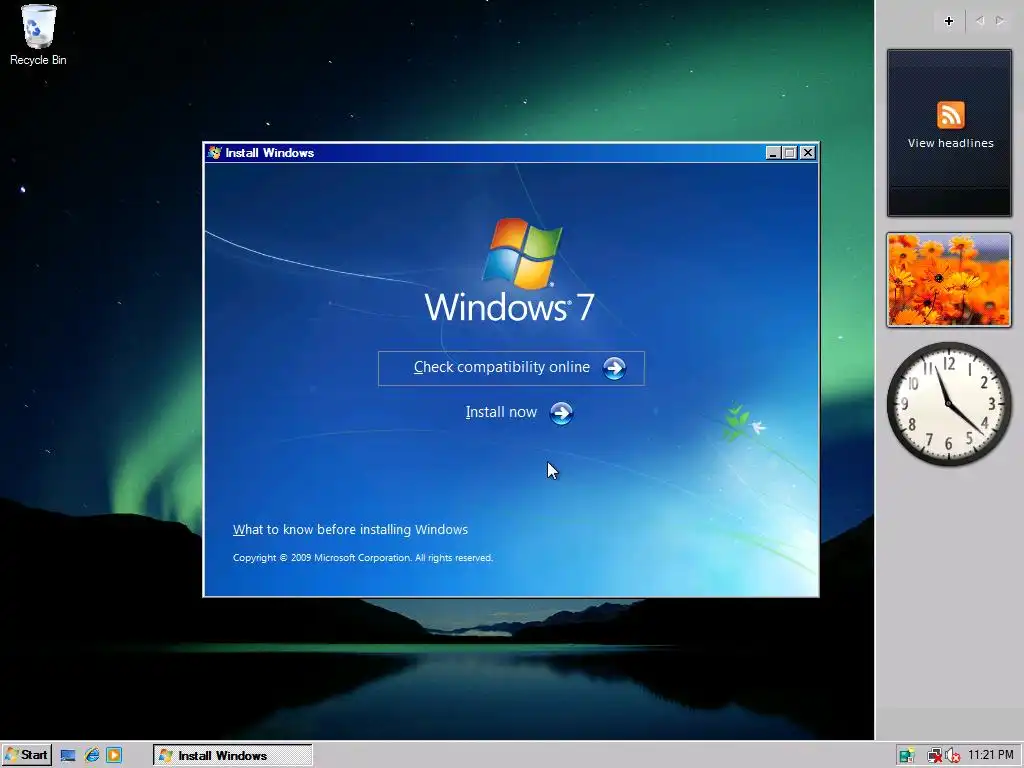Click Check compatibility online button
Screen dimensions: 1024x768
pos(511,368)
